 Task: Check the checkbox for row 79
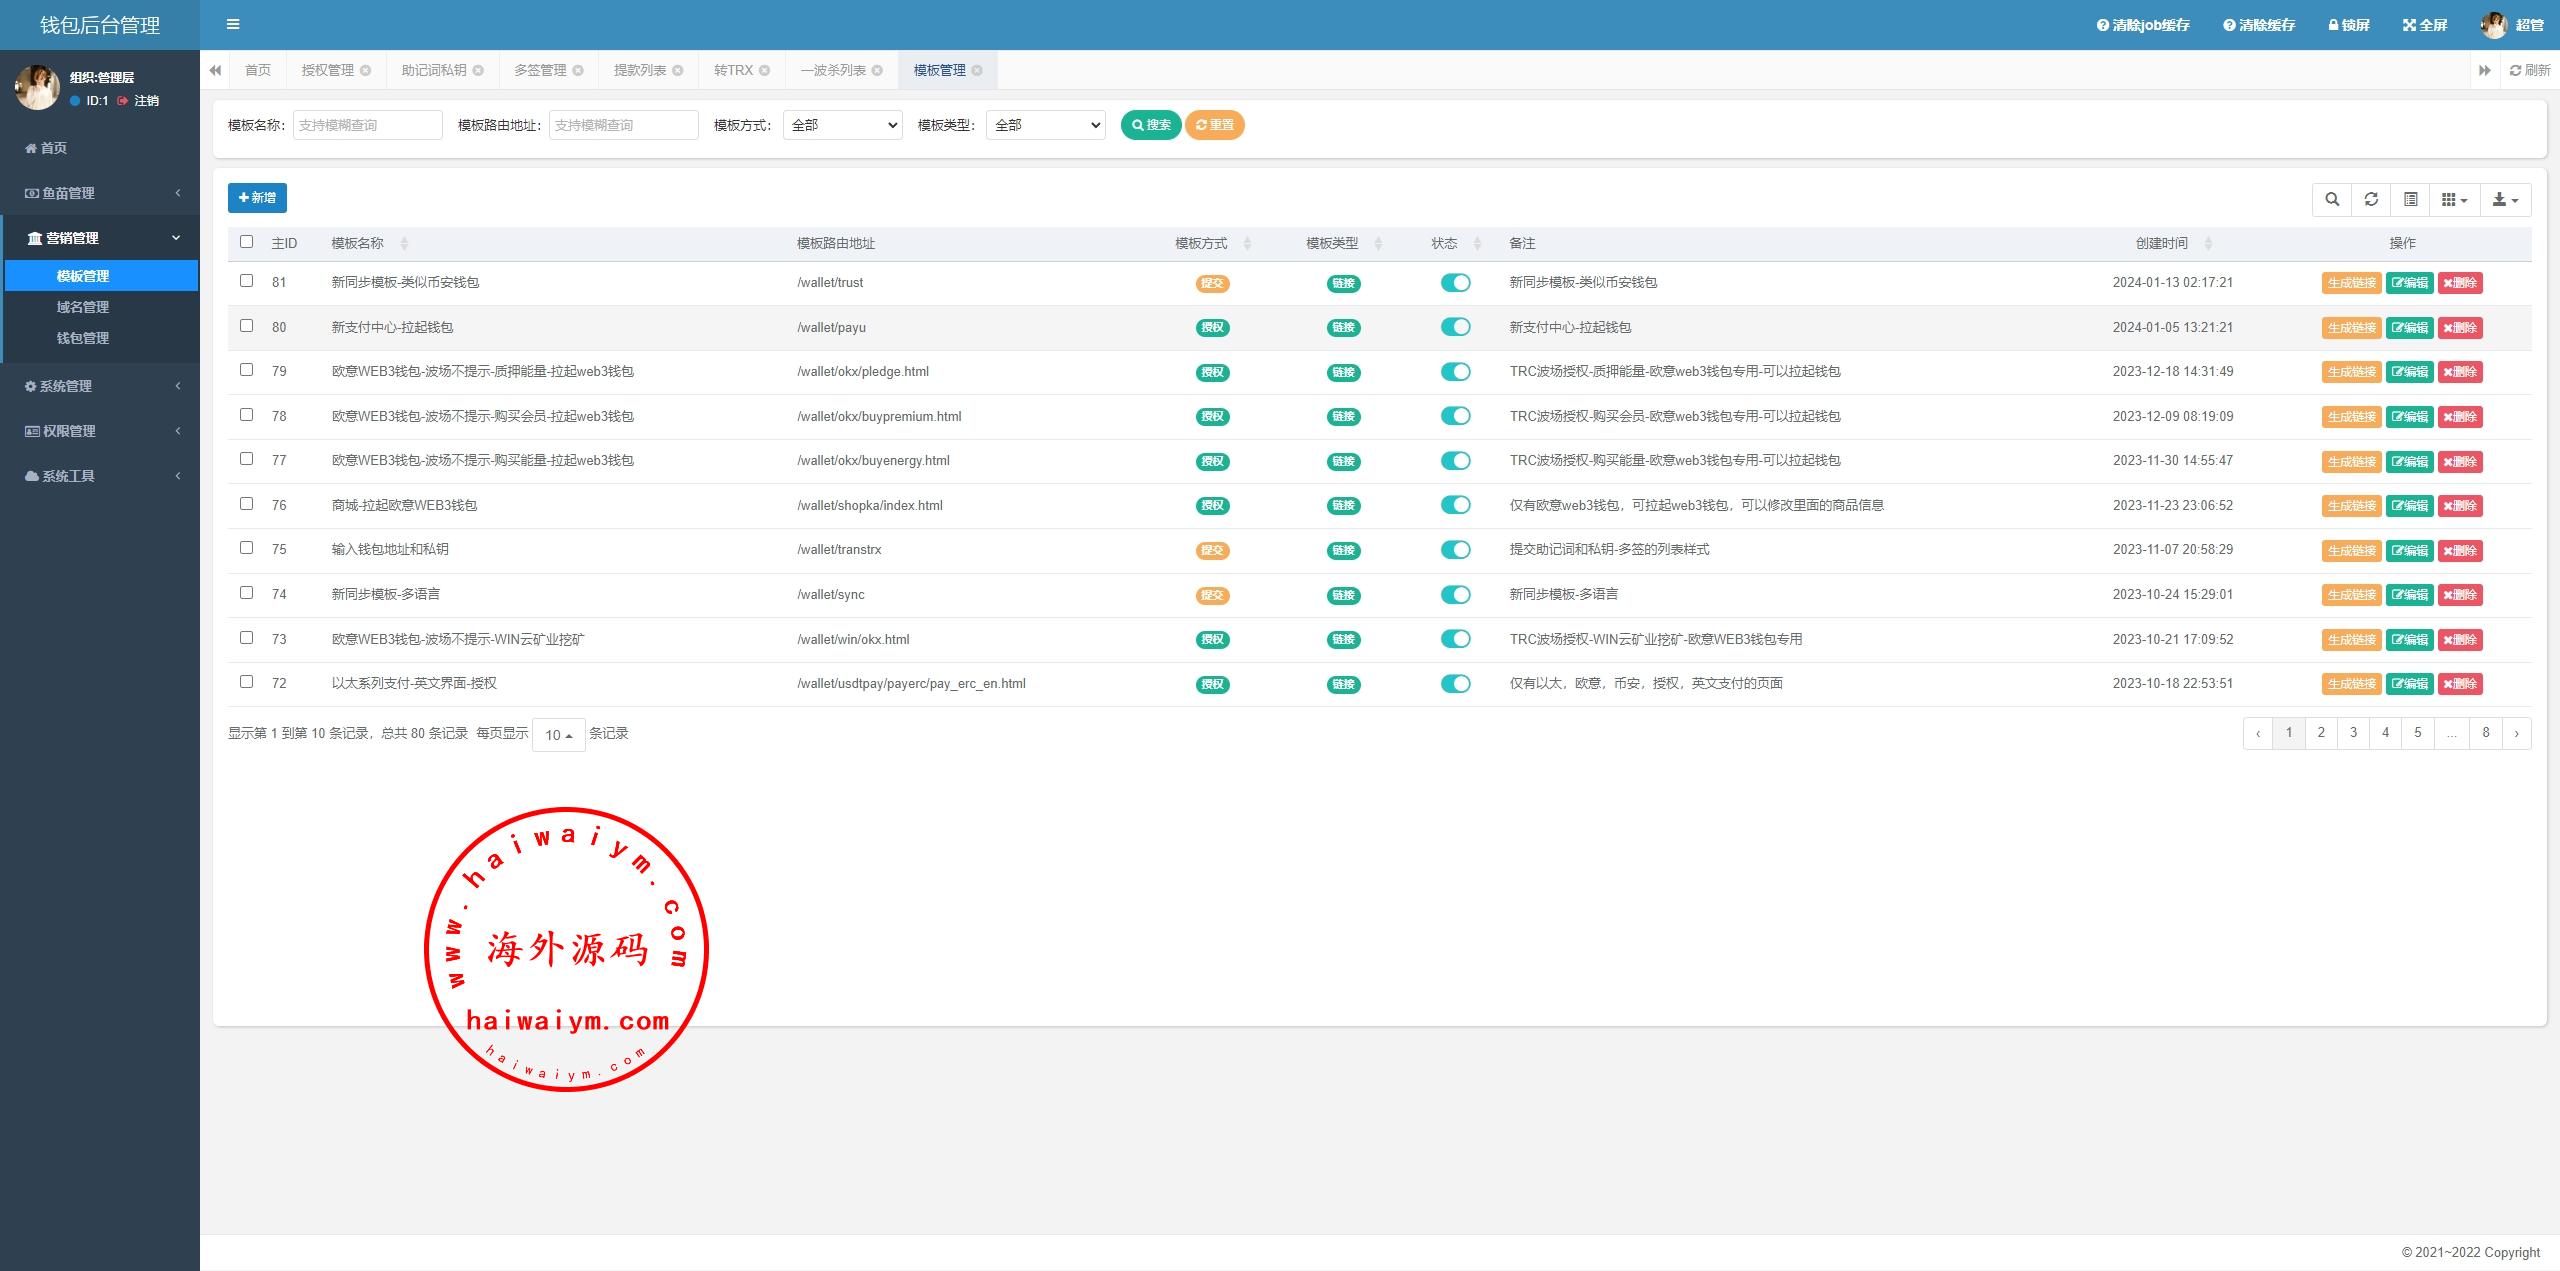pos(247,370)
